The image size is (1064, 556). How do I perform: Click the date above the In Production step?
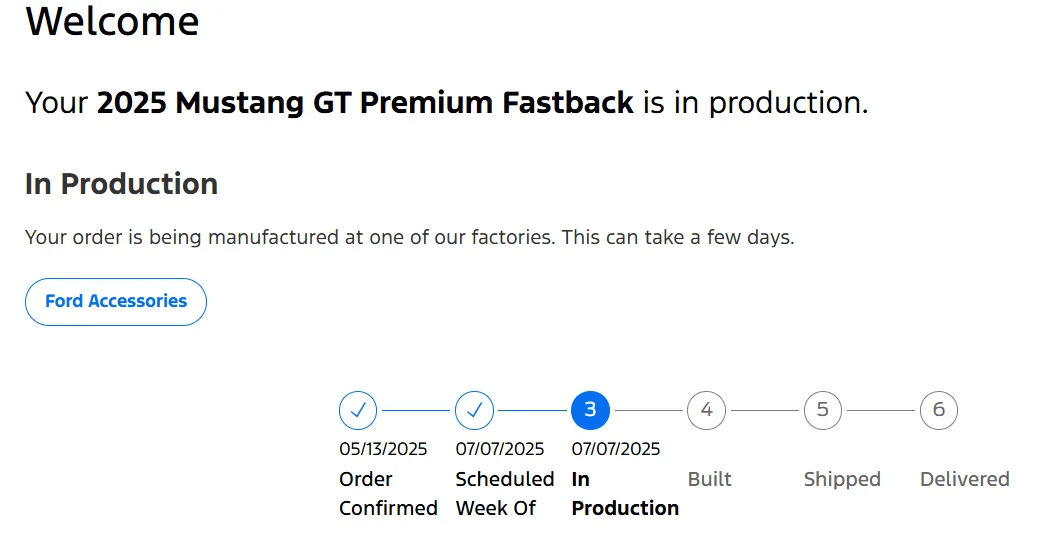[616, 449]
